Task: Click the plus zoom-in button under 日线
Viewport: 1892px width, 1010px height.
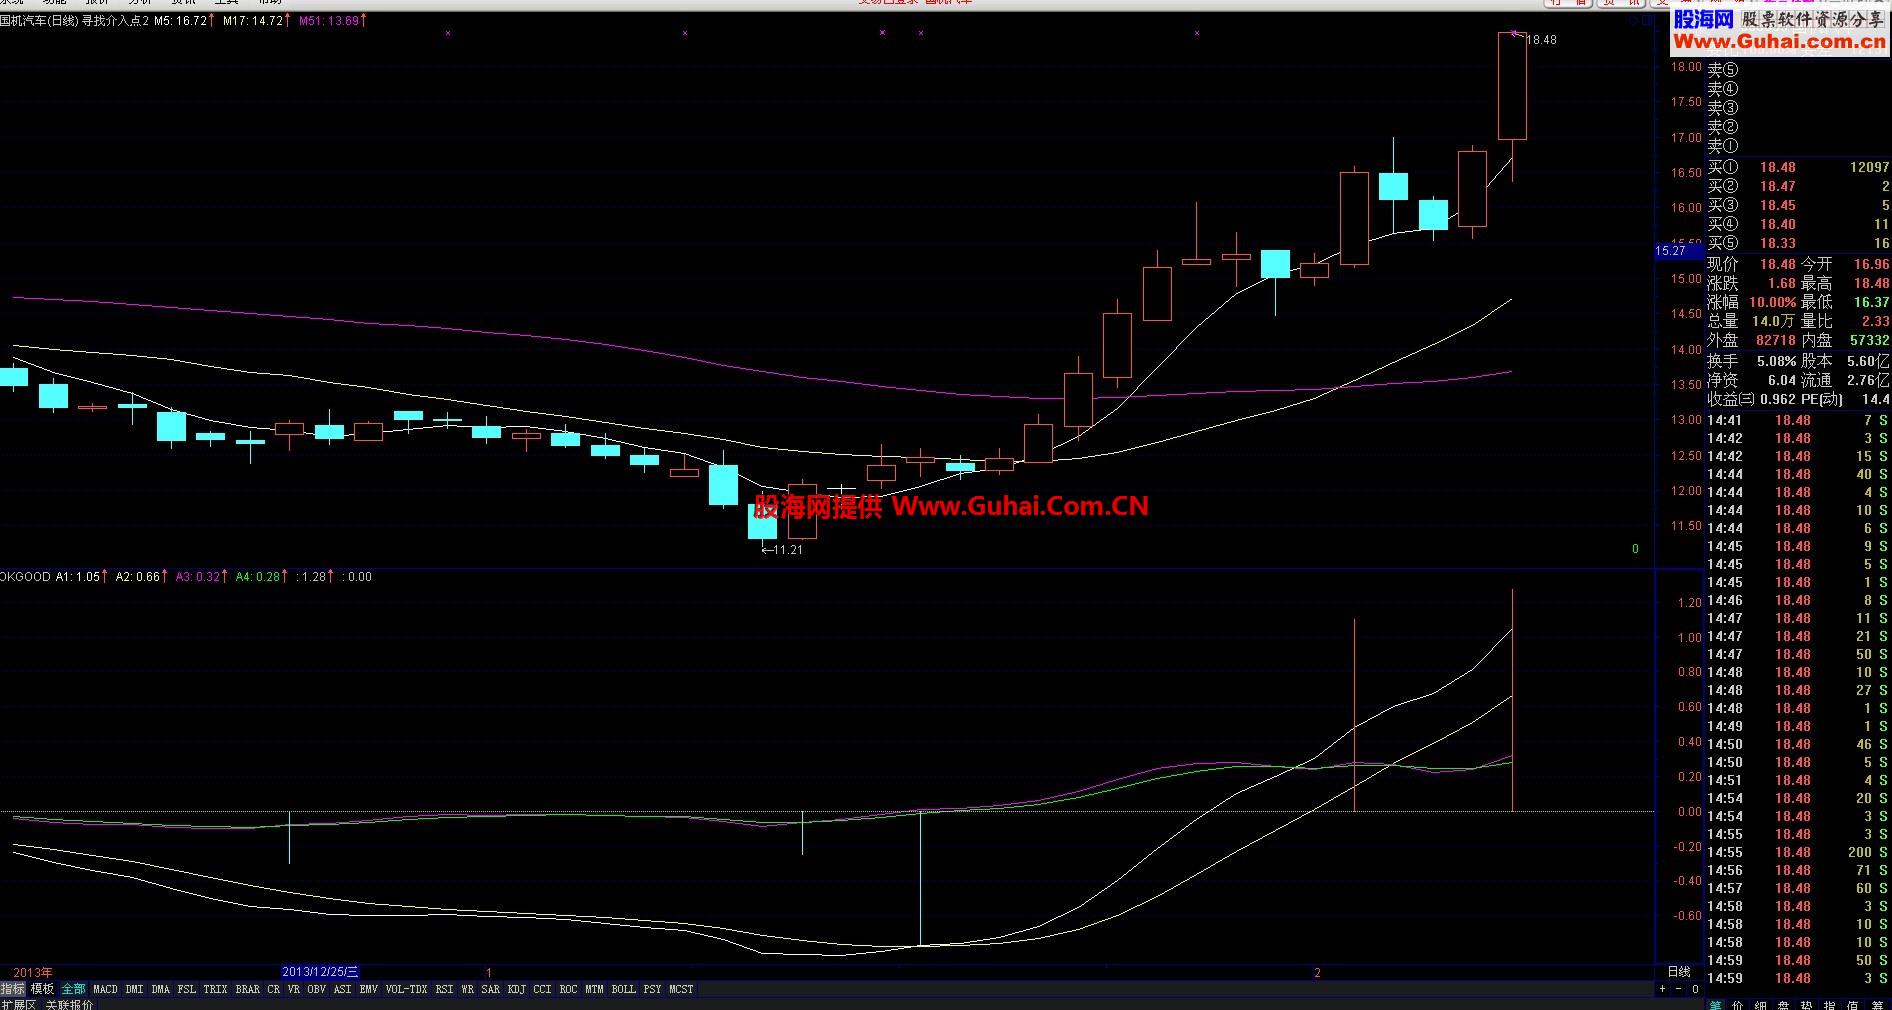Action: click(1663, 989)
